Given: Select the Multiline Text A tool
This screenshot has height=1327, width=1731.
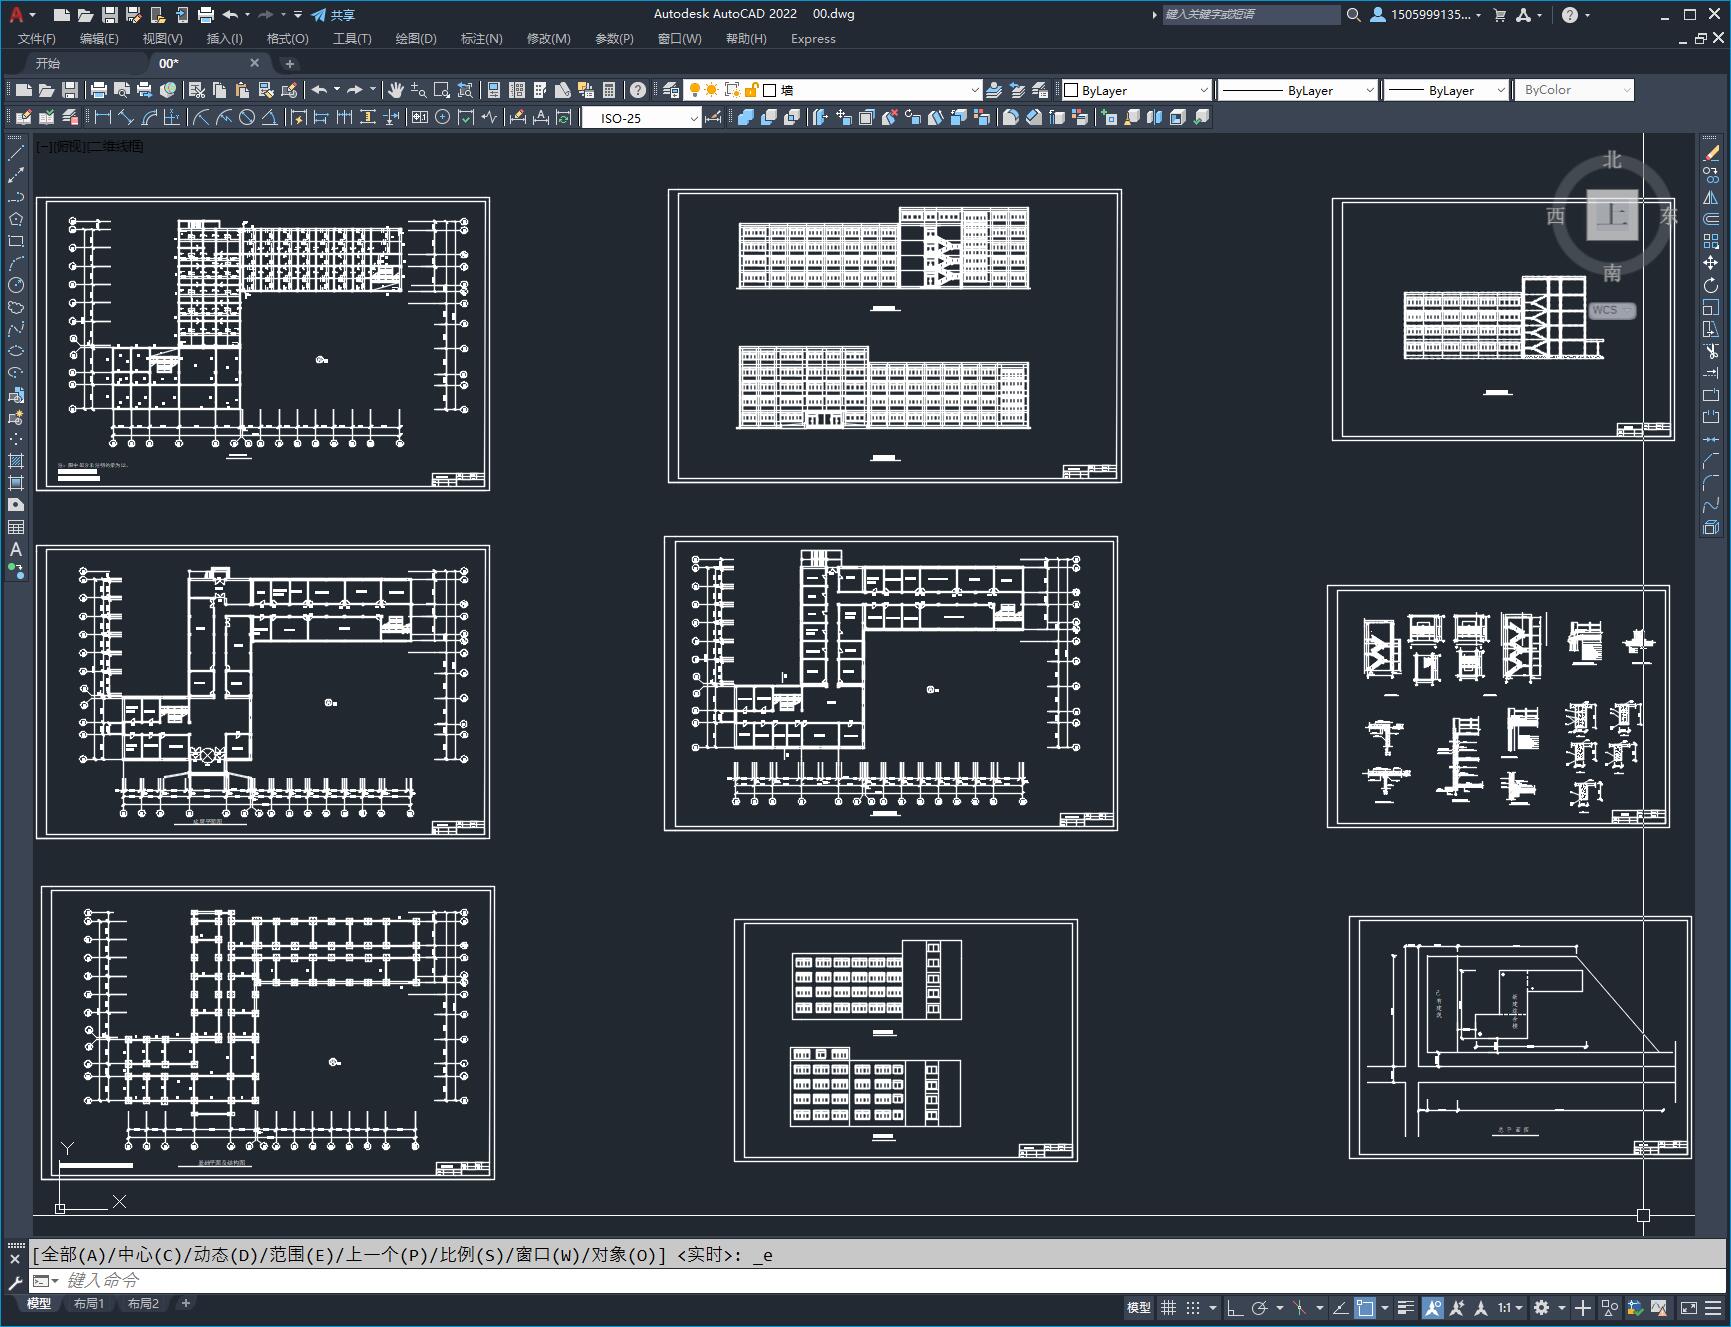Looking at the screenshot, I should click(x=16, y=549).
